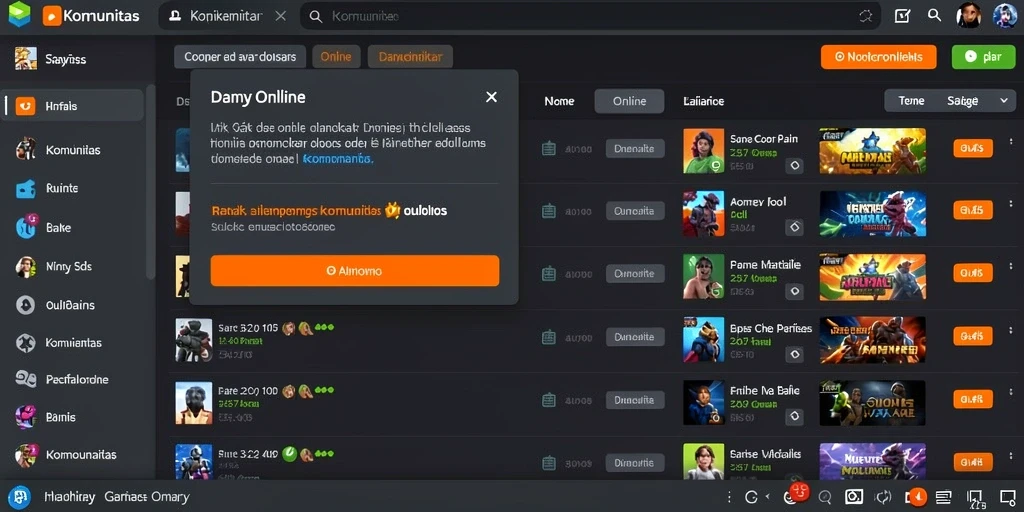Screen dimensions: 1024x512
Task: Switch to the Konikemitar tab
Action: coord(227,16)
